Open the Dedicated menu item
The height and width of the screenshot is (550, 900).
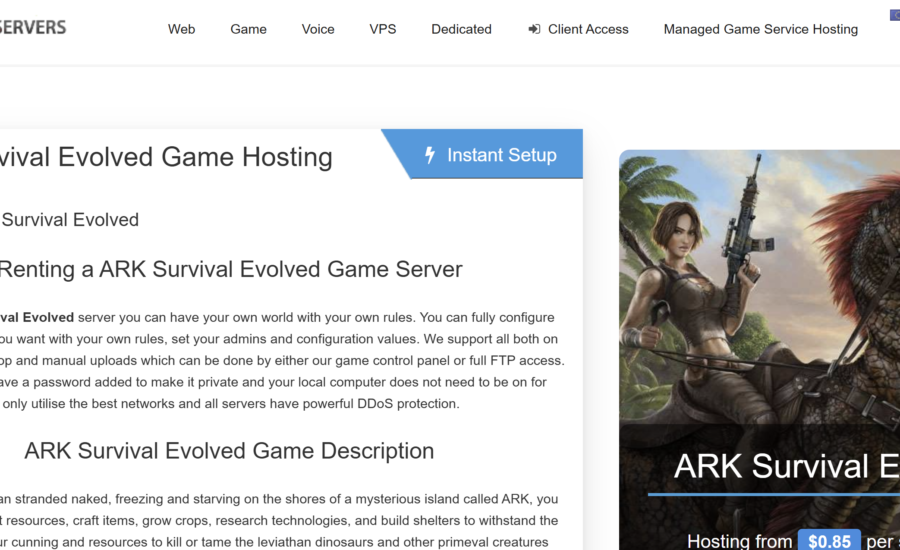click(x=461, y=29)
